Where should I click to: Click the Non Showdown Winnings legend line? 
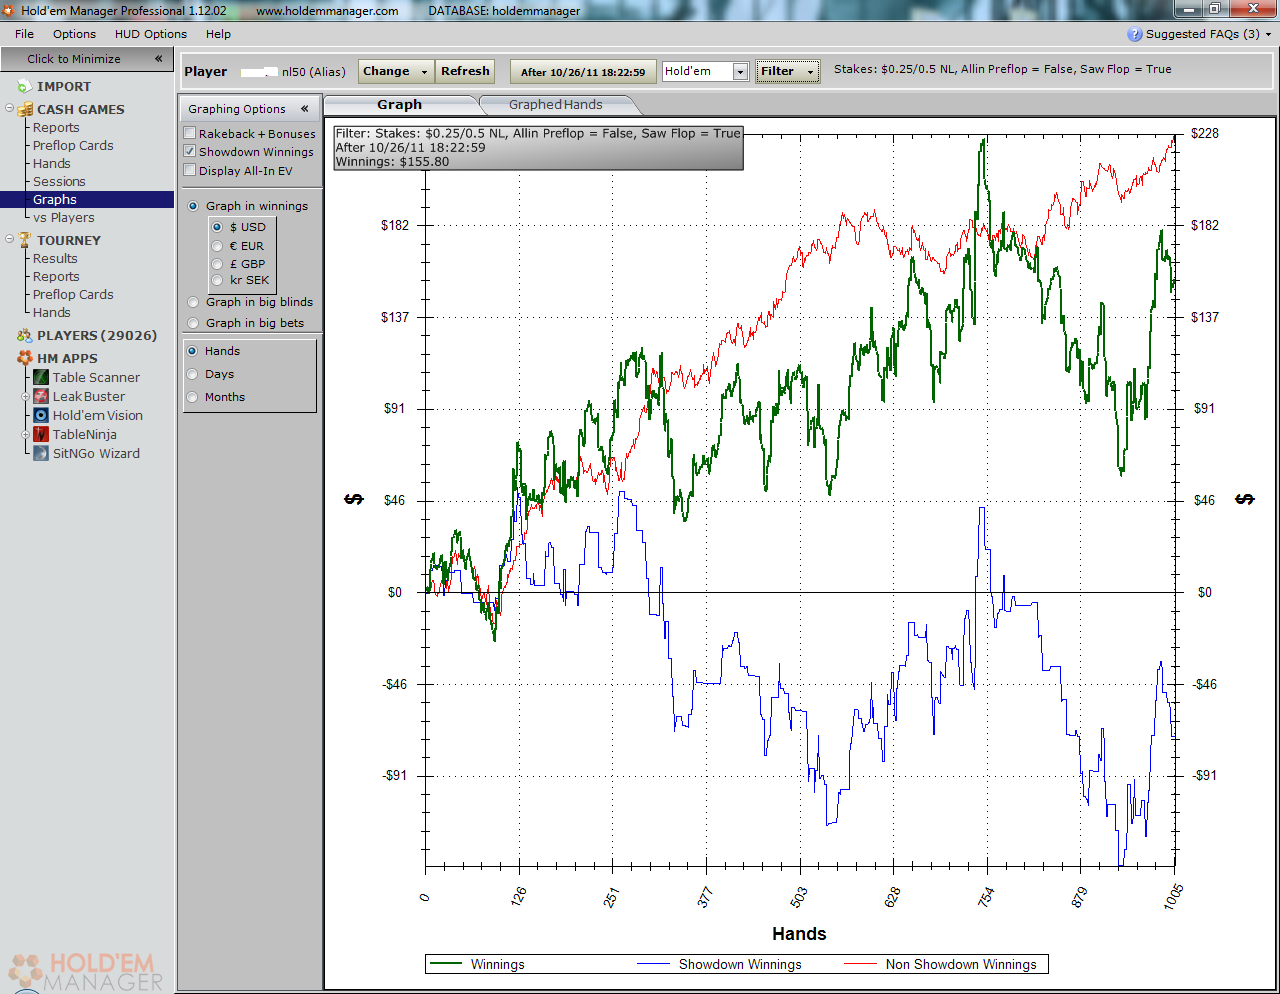click(x=860, y=964)
